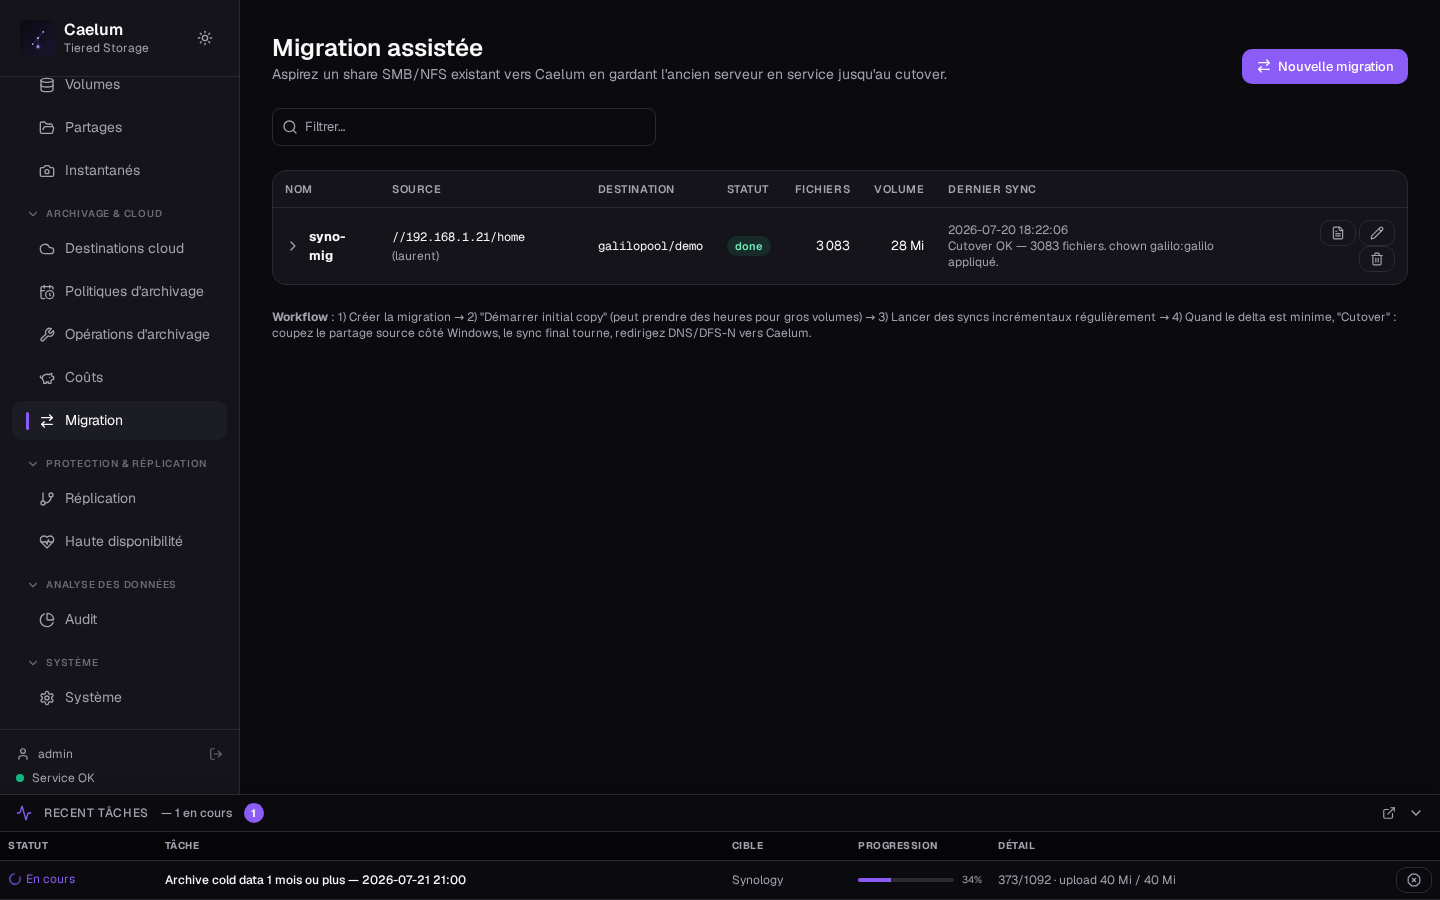The width and height of the screenshot is (1440, 900).
Task: Open the Audit page
Action: (x=119, y=619)
